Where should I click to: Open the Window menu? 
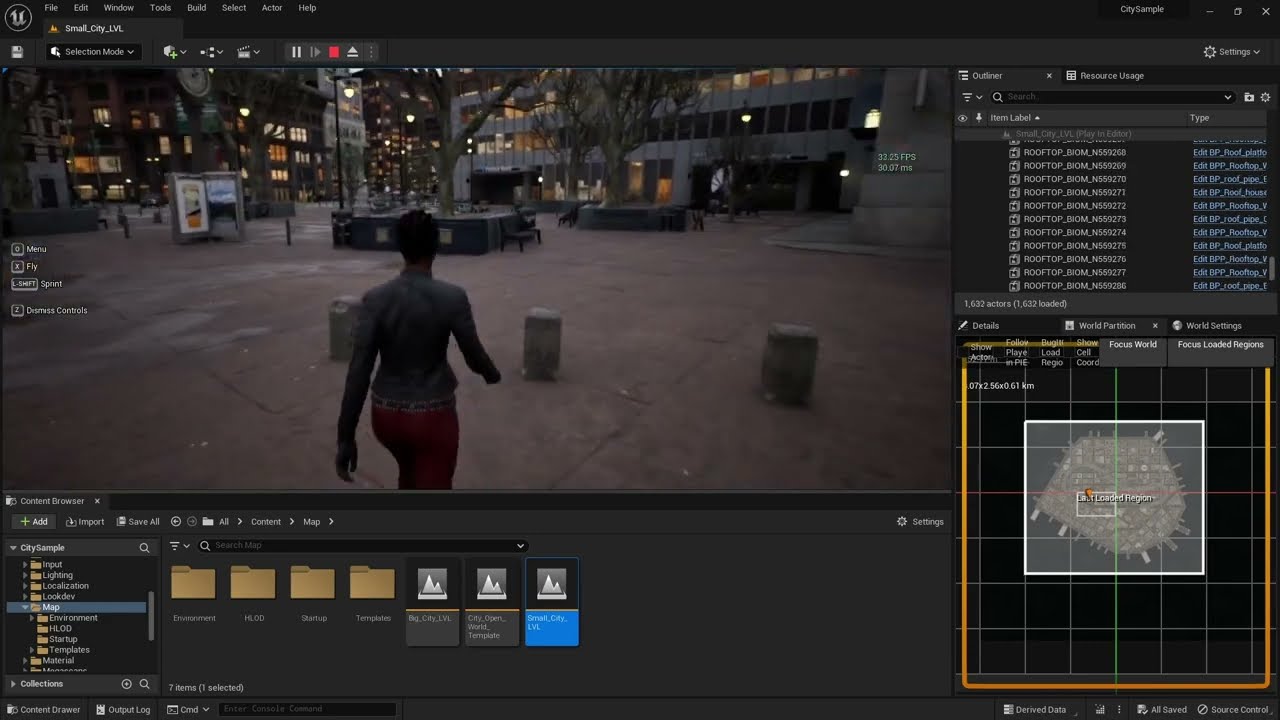click(x=119, y=8)
